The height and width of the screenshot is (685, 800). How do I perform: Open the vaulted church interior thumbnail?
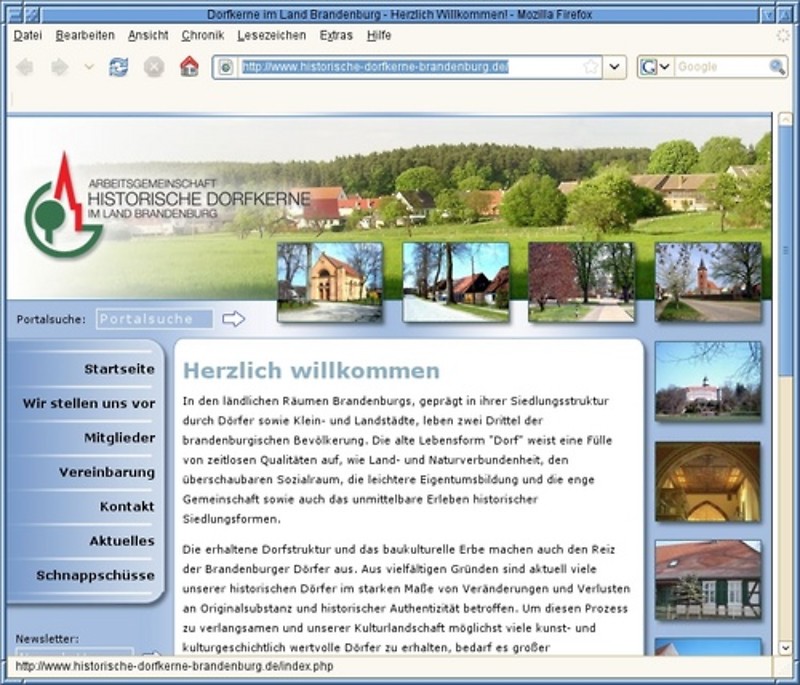click(708, 482)
